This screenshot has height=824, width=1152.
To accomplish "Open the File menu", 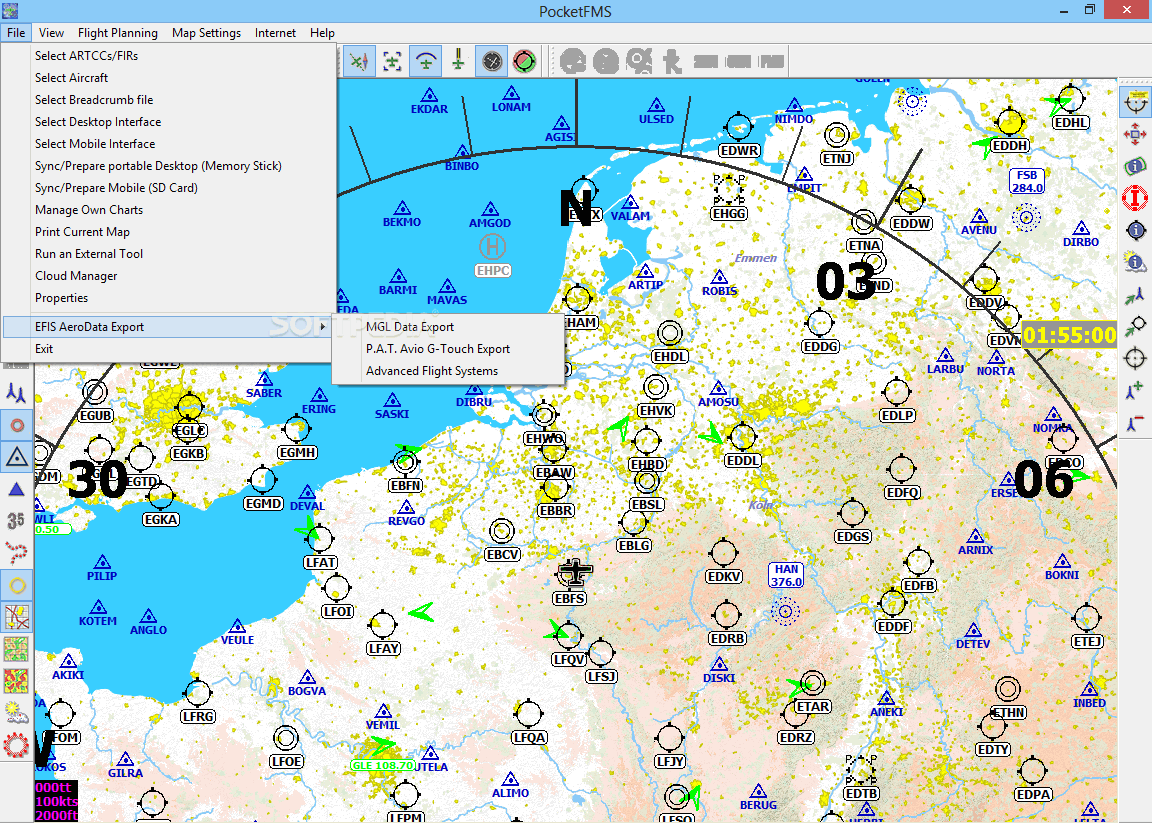I will [x=16, y=33].
